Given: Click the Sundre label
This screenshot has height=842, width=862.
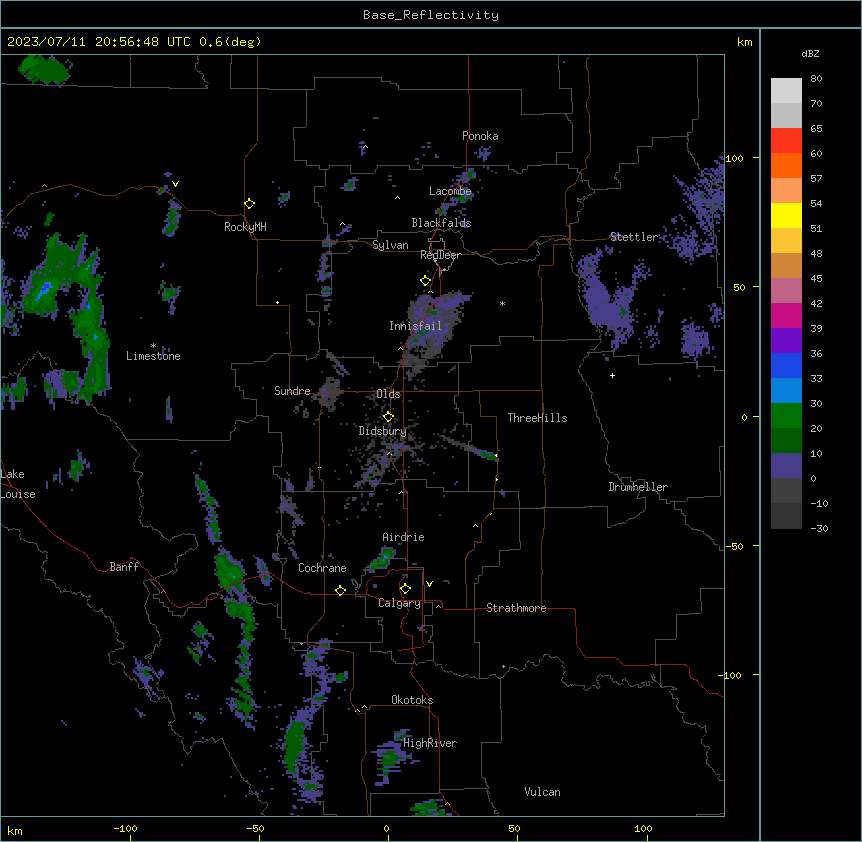Looking at the screenshot, I should pyautogui.click(x=292, y=391).
